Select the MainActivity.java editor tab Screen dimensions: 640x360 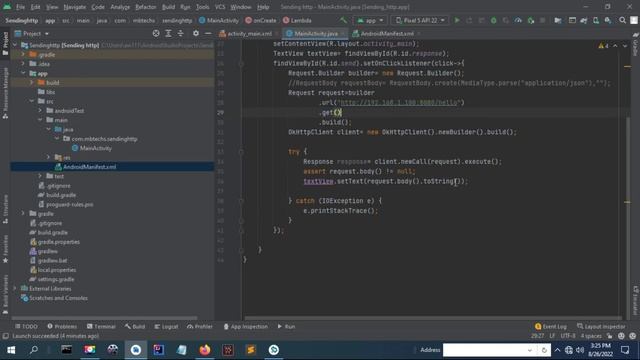coord(316,33)
